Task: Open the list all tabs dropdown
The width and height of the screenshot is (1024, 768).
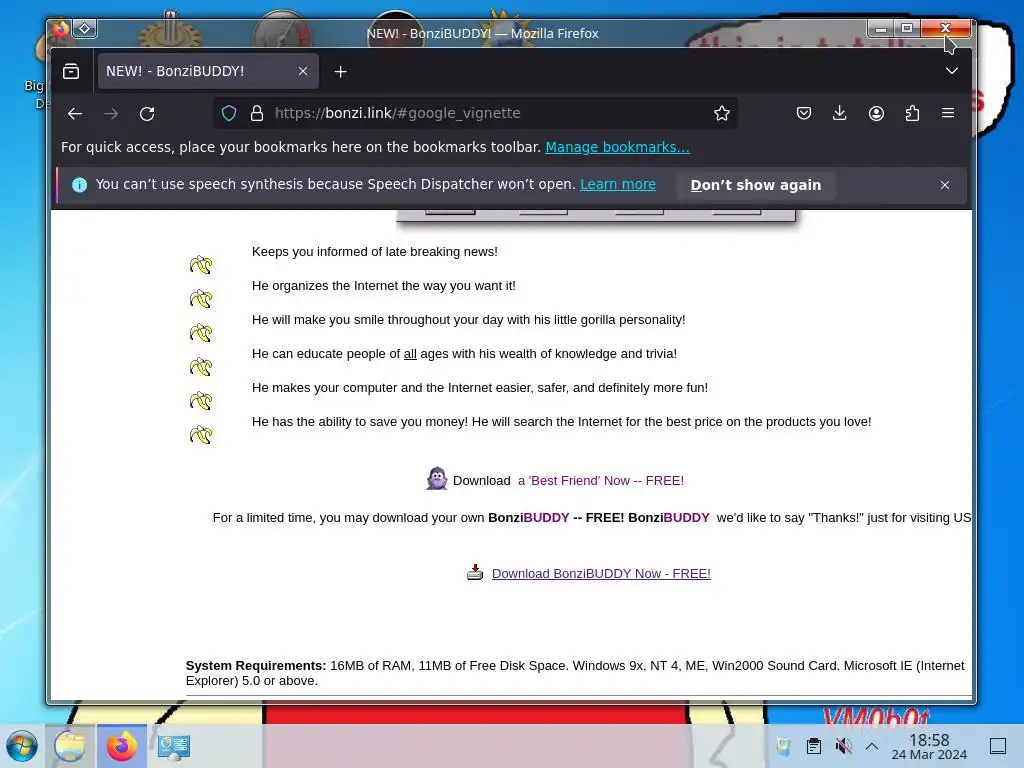Action: point(952,71)
